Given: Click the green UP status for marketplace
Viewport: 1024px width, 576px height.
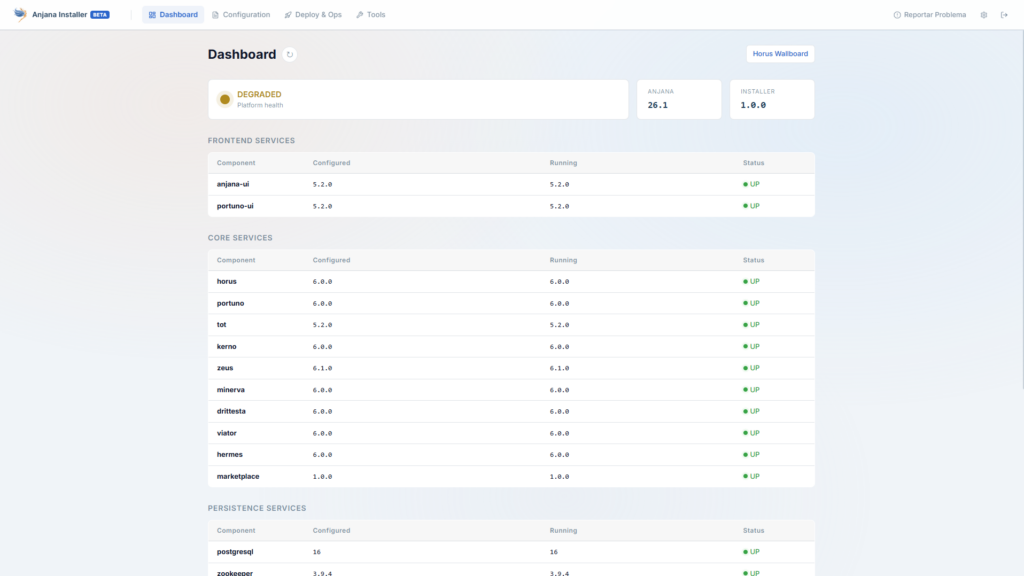Looking at the screenshot, I should 751,476.
